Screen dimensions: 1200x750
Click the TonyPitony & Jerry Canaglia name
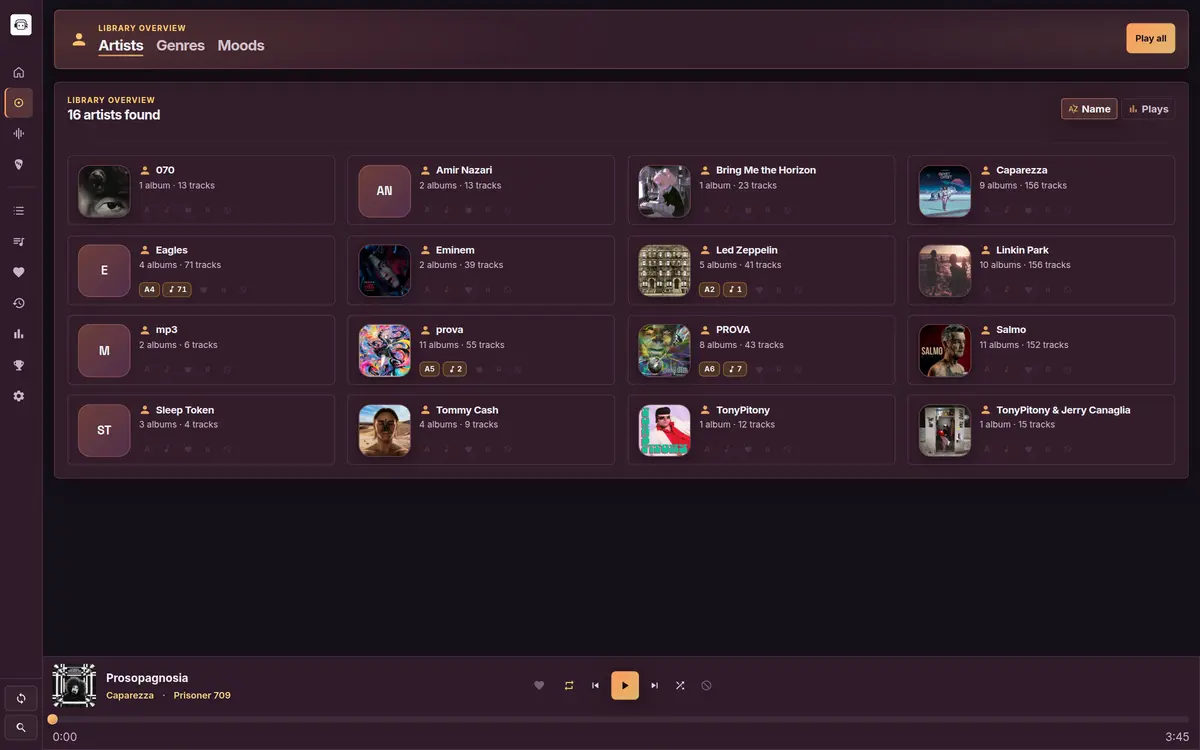(x=1063, y=410)
